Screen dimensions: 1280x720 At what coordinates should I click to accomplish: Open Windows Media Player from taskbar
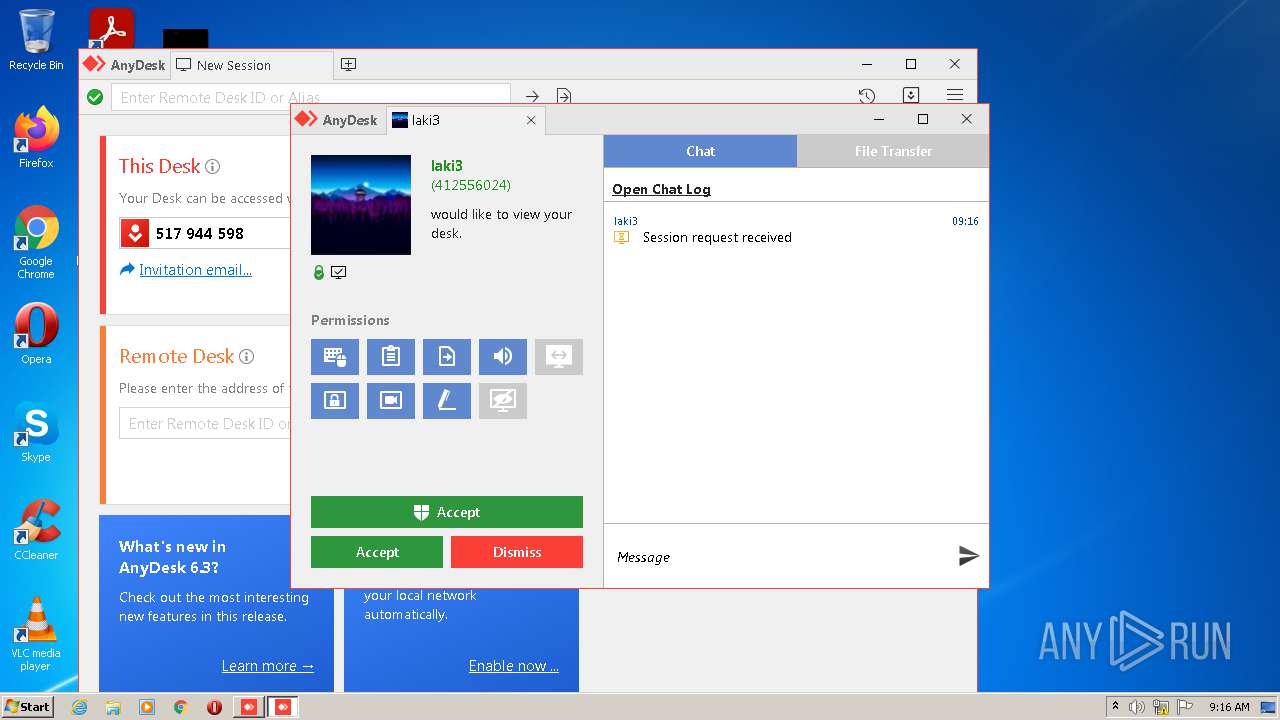[147, 707]
